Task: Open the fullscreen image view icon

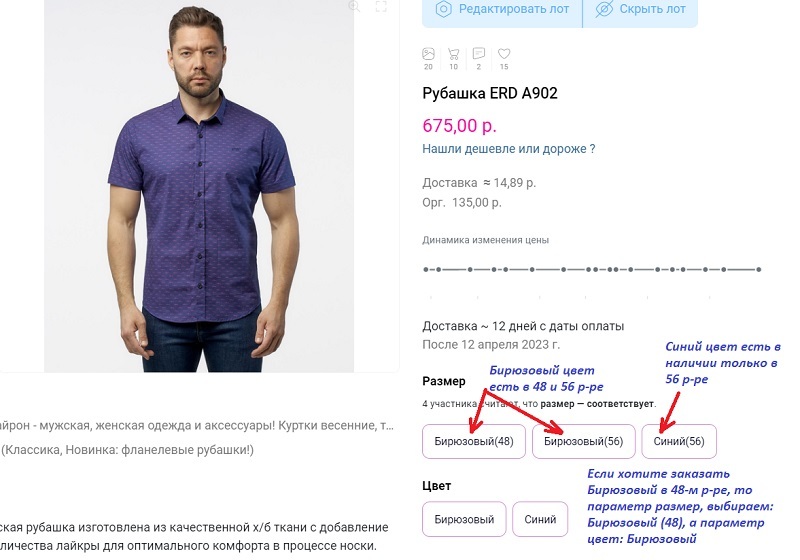Action: (381, 6)
